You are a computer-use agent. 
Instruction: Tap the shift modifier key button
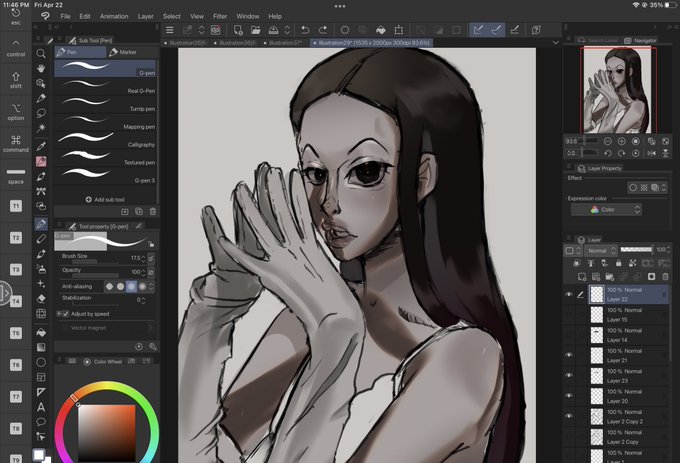pos(16,80)
